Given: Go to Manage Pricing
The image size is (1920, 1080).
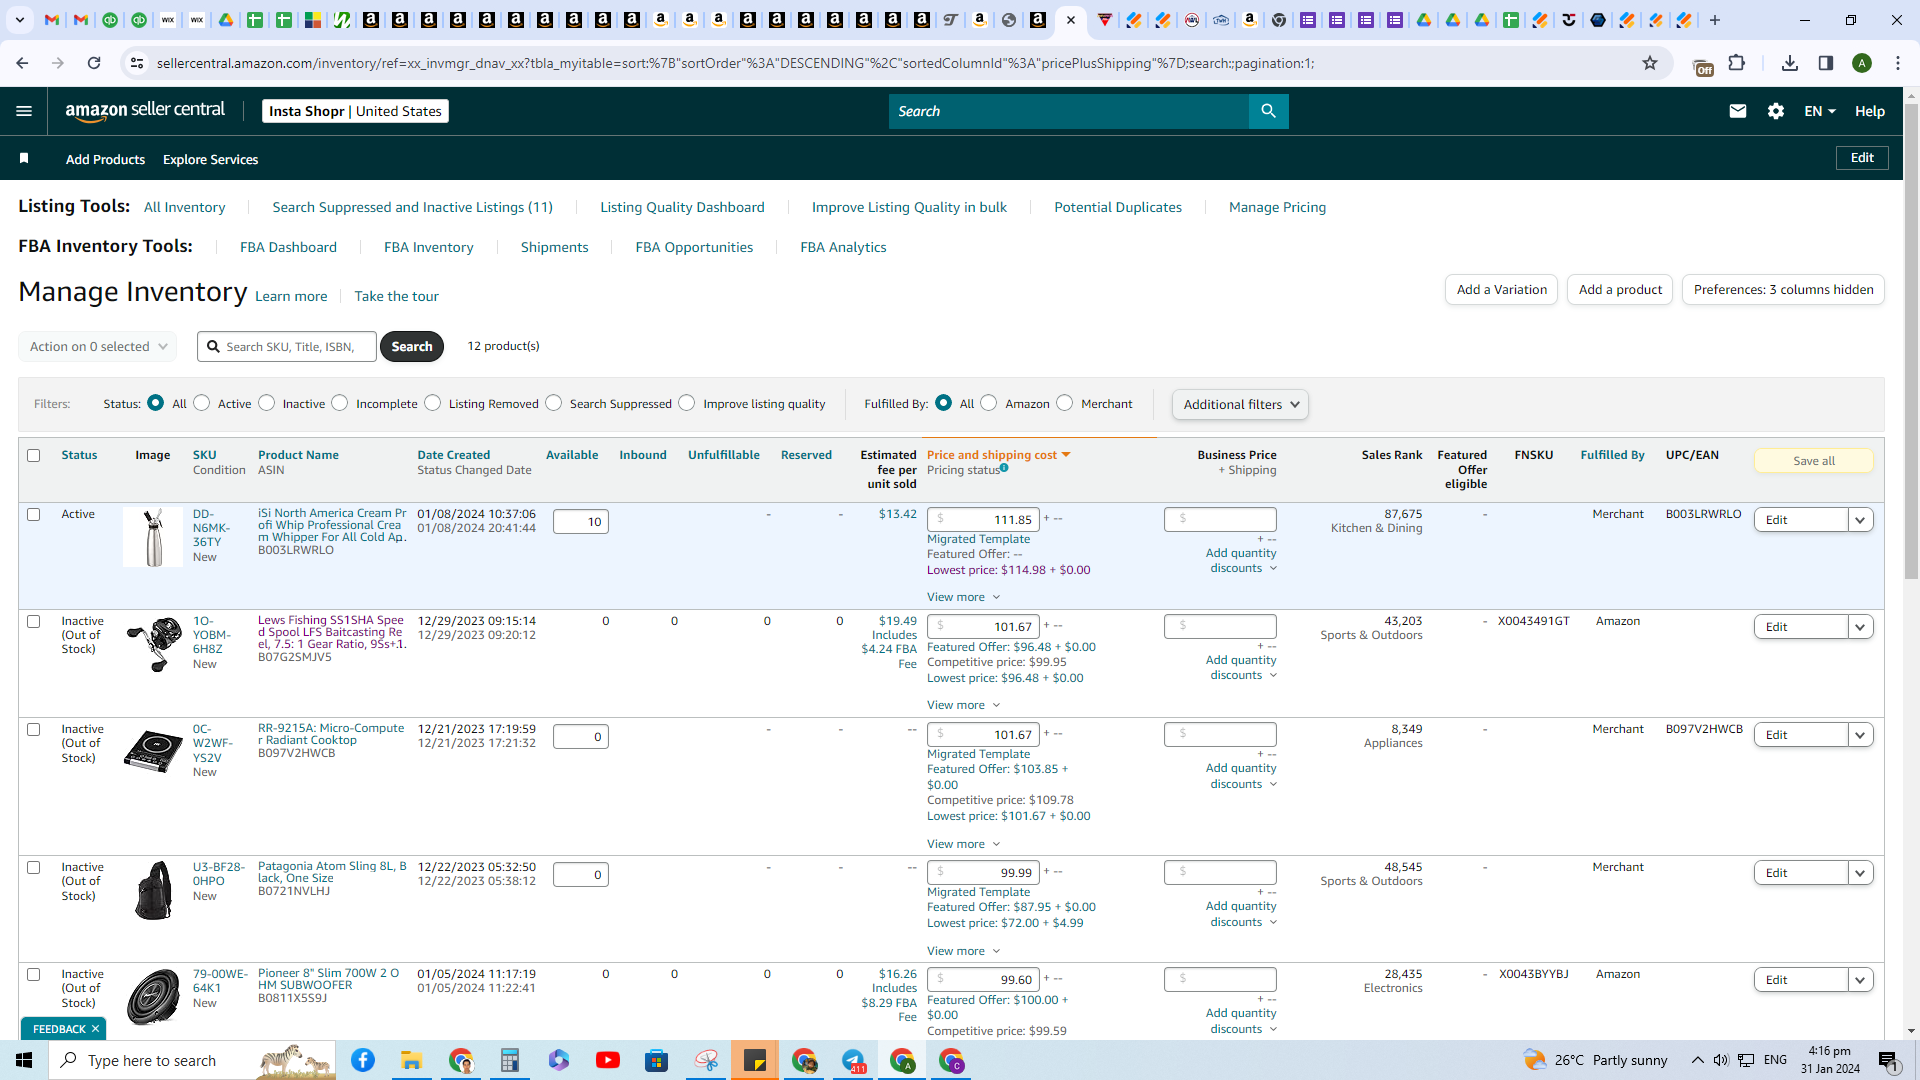Looking at the screenshot, I should (1277, 207).
